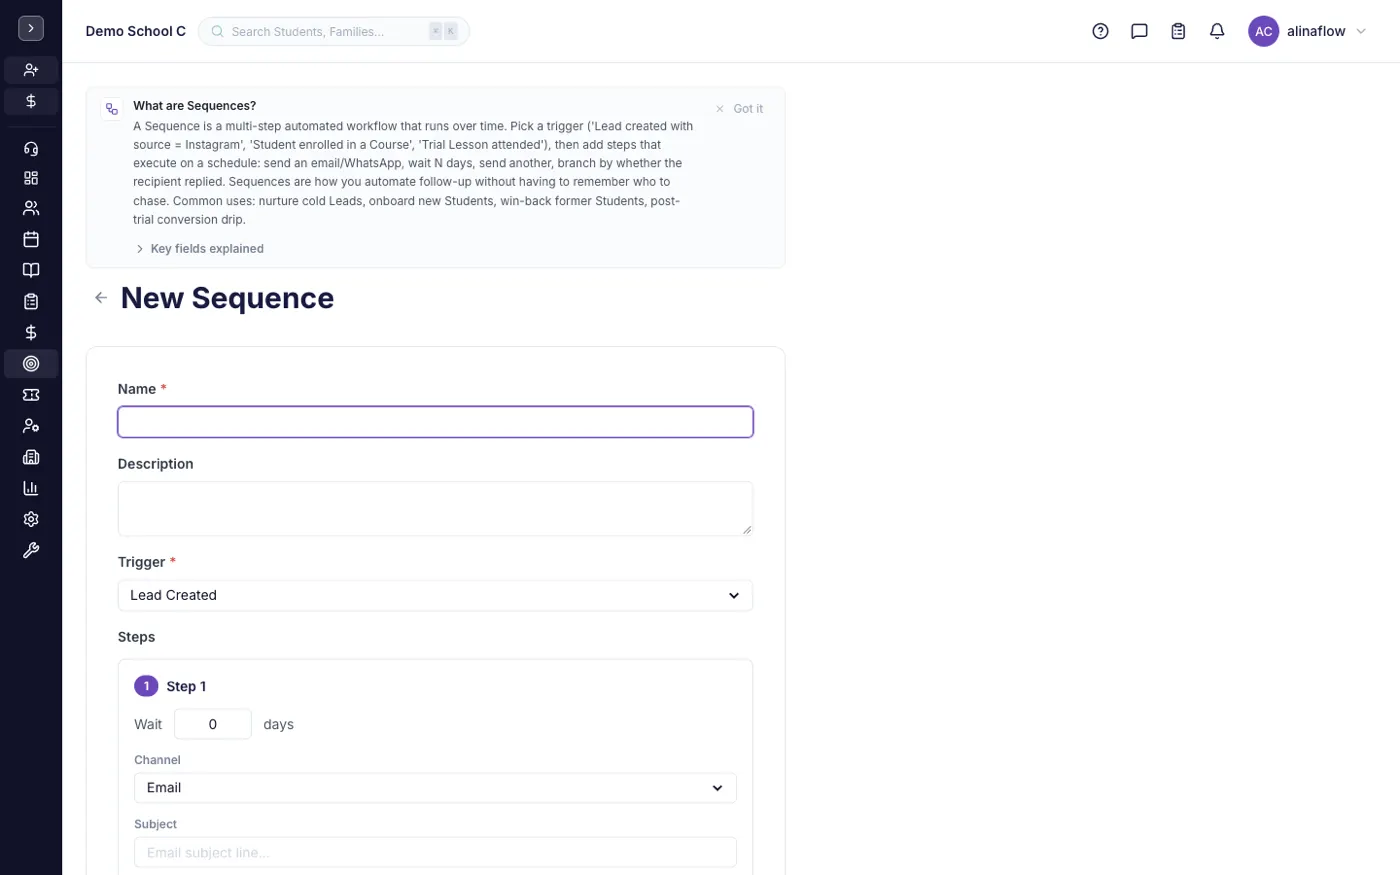Open the notifications bell icon
Viewport: 1400px width, 875px height.
click(x=1217, y=31)
